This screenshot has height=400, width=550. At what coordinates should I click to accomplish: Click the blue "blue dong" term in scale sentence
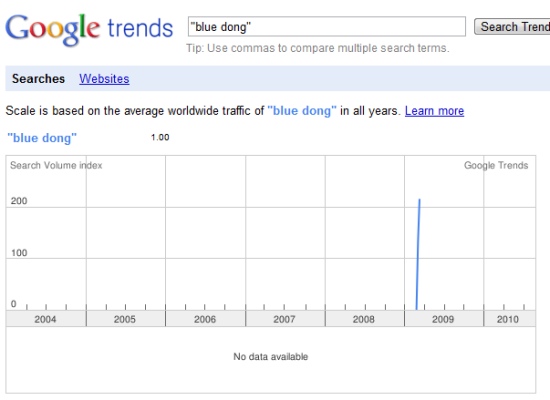(302, 111)
